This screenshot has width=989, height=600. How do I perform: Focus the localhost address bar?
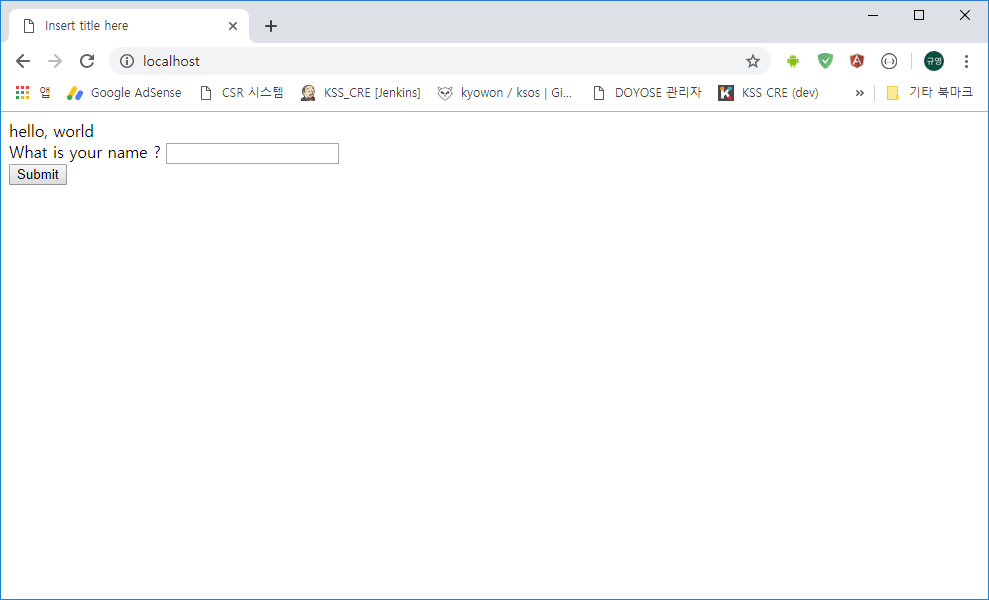click(x=439, y=61)
